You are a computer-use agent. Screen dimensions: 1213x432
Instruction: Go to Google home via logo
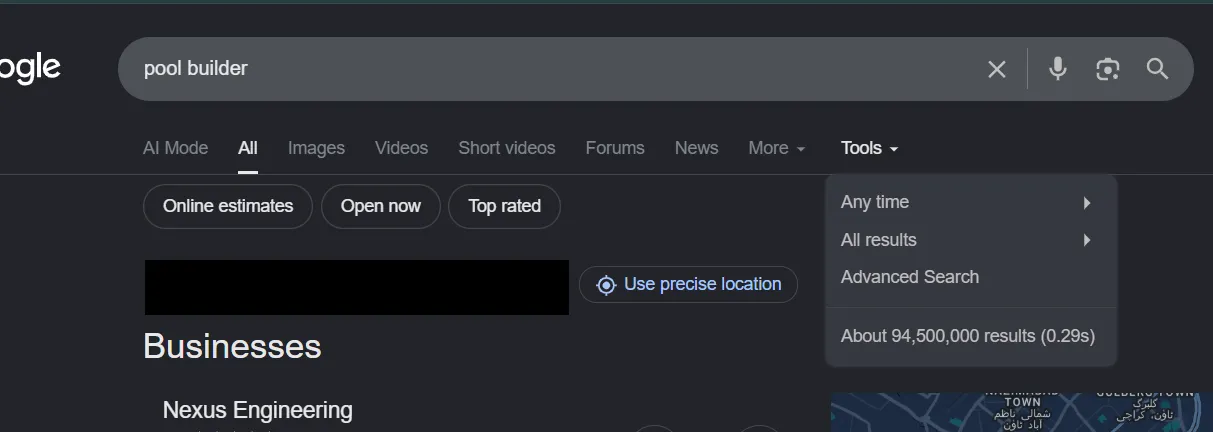coord(30,68)
